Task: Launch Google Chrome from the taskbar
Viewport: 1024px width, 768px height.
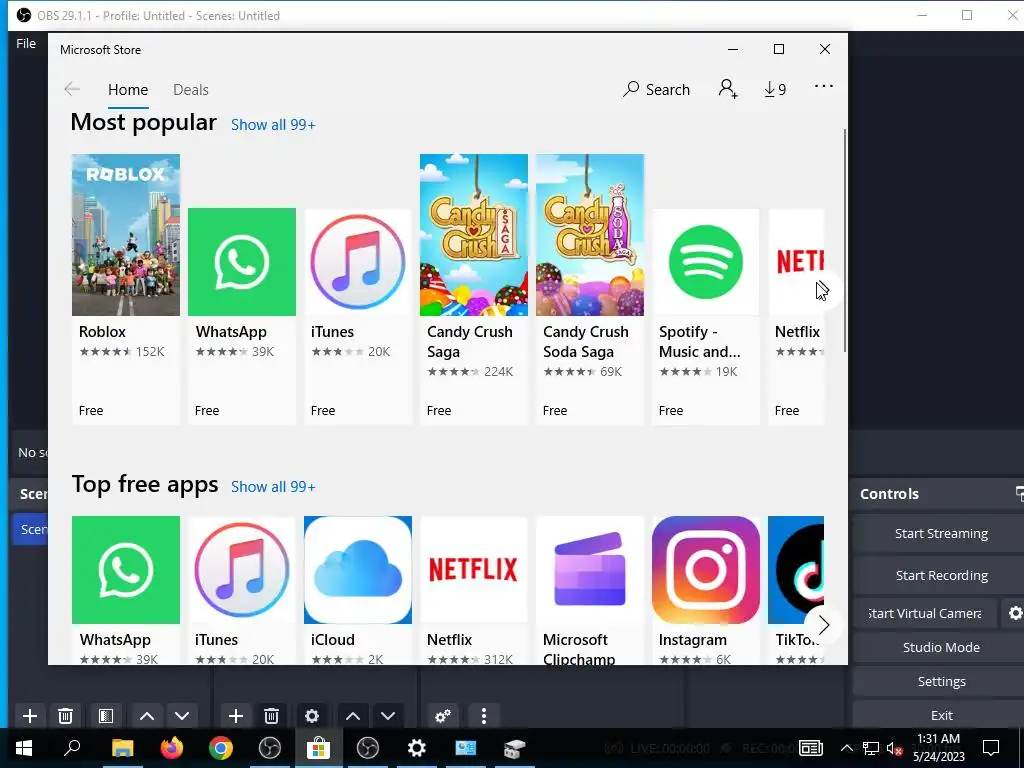Action: coord(221,748)
